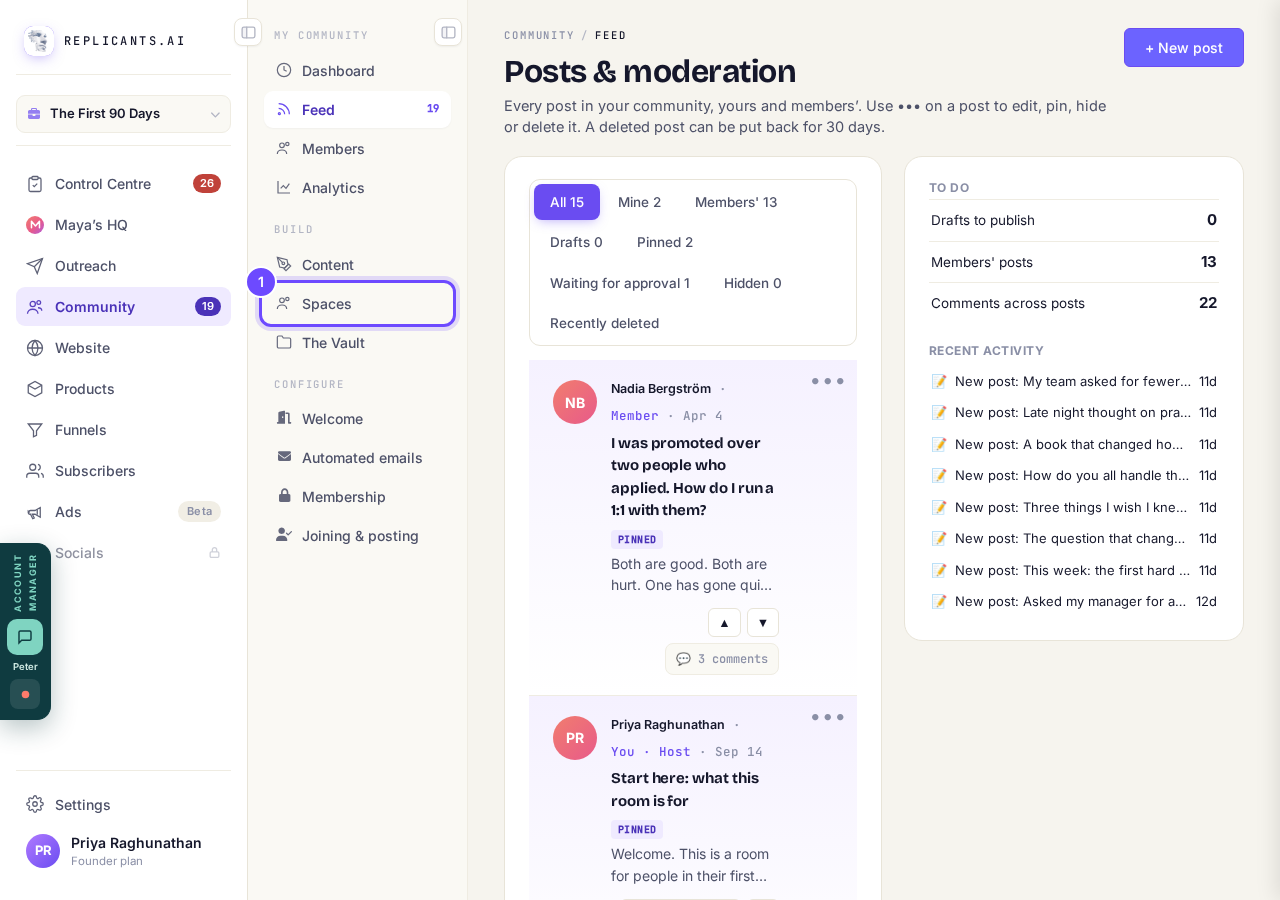The width and height of the screenshot is (1280, 900).
Task: Click the Ads megaphone icon
Action: [35, 512]
